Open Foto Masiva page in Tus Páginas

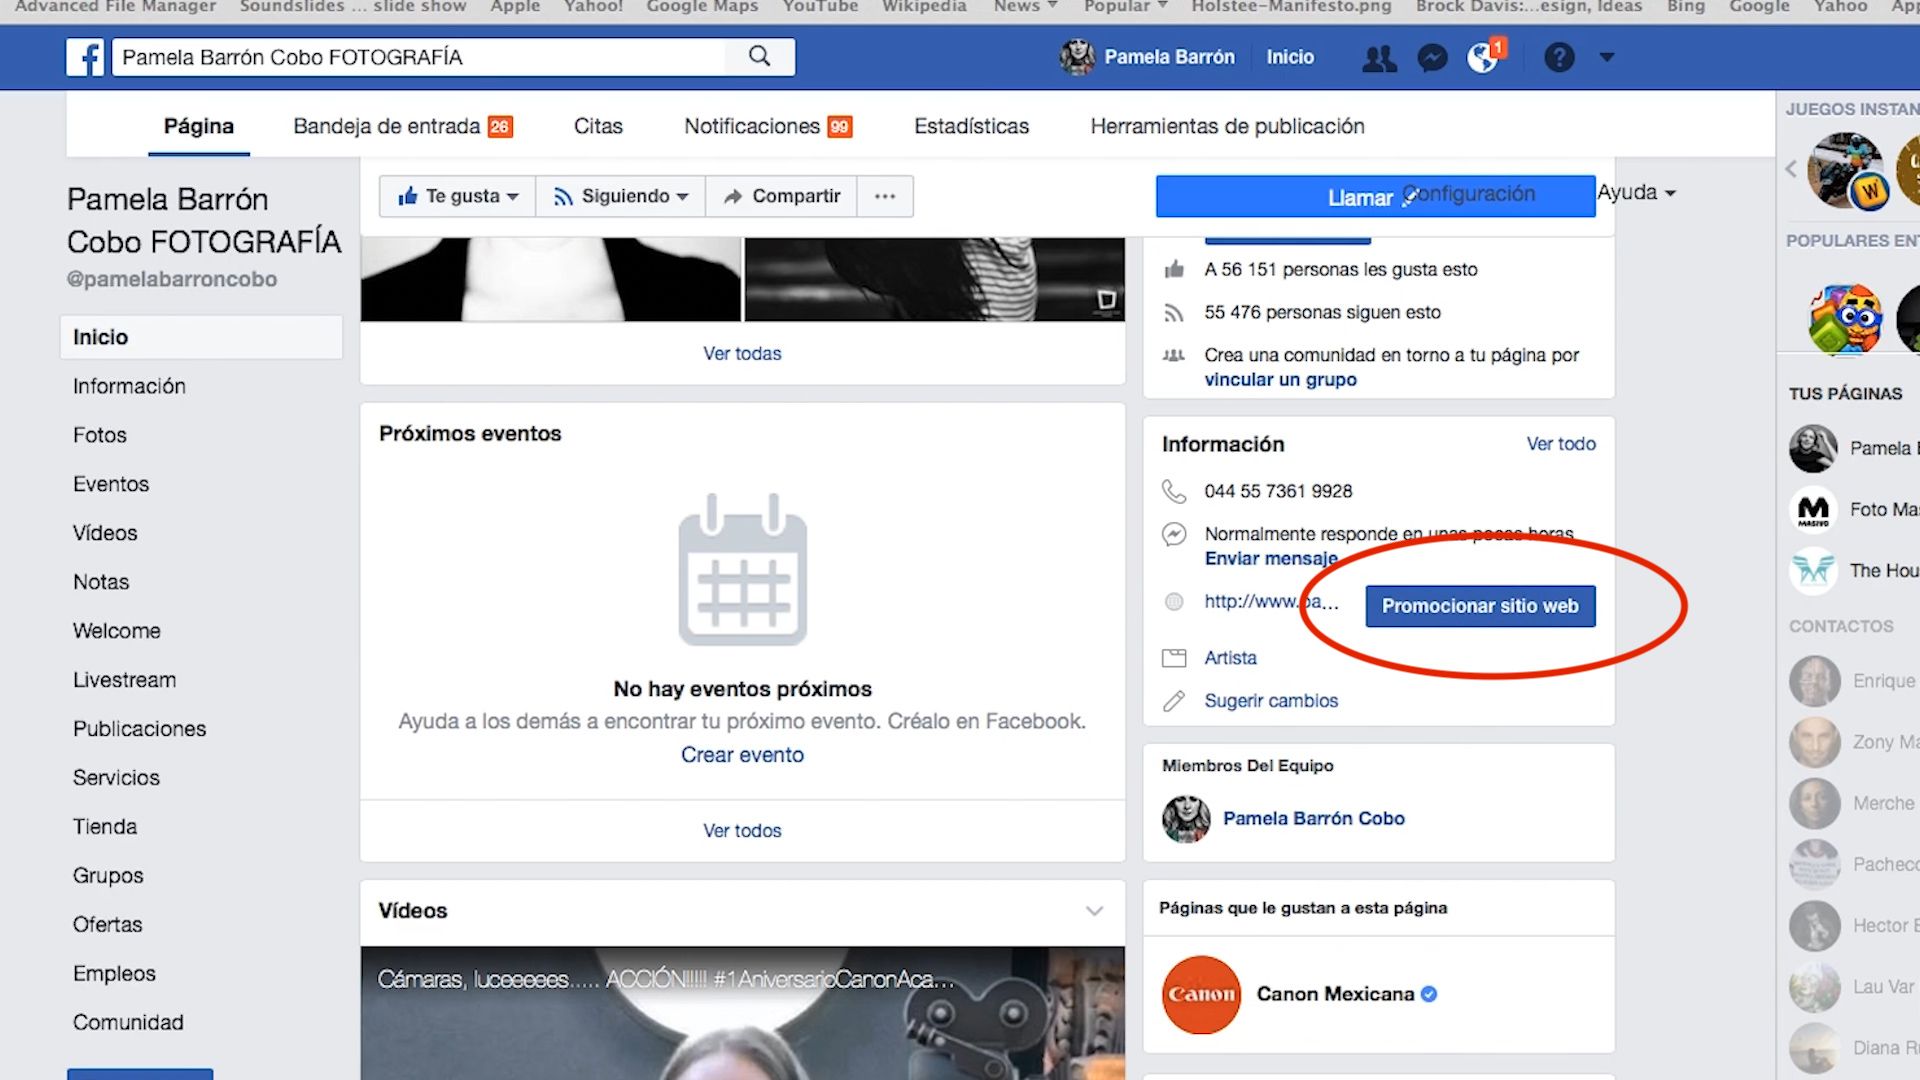click(1852, 510)
